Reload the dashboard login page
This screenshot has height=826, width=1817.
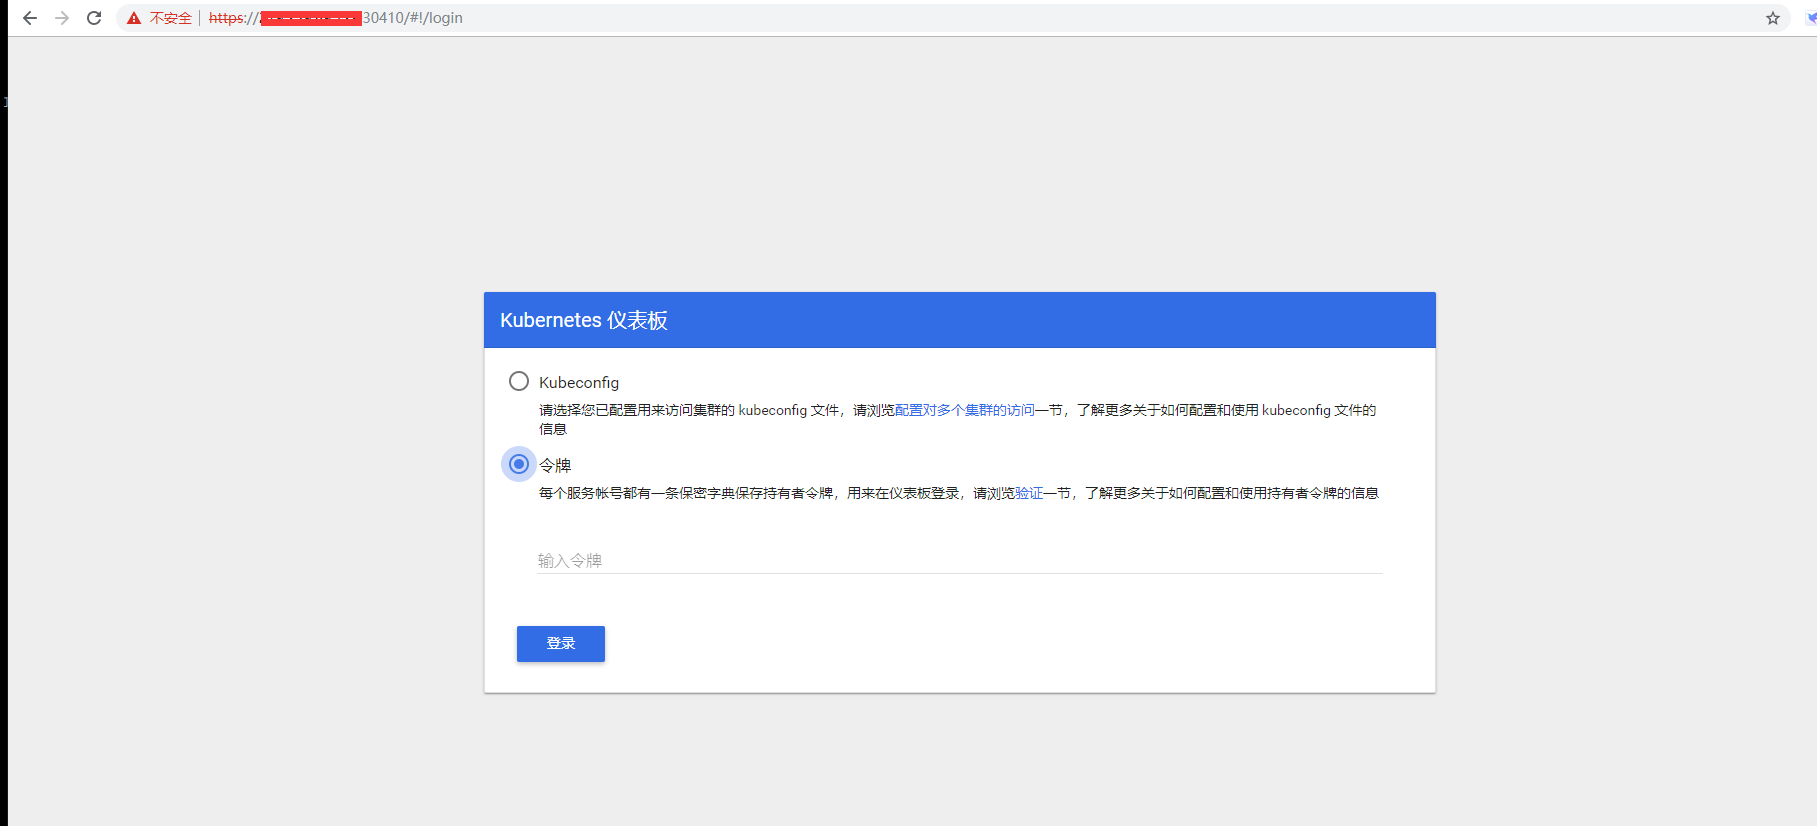pos(94,18)
